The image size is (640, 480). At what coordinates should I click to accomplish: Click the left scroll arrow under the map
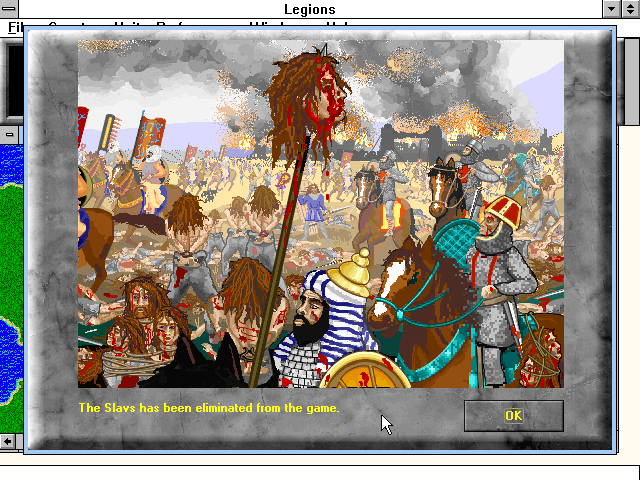[7, 441]
